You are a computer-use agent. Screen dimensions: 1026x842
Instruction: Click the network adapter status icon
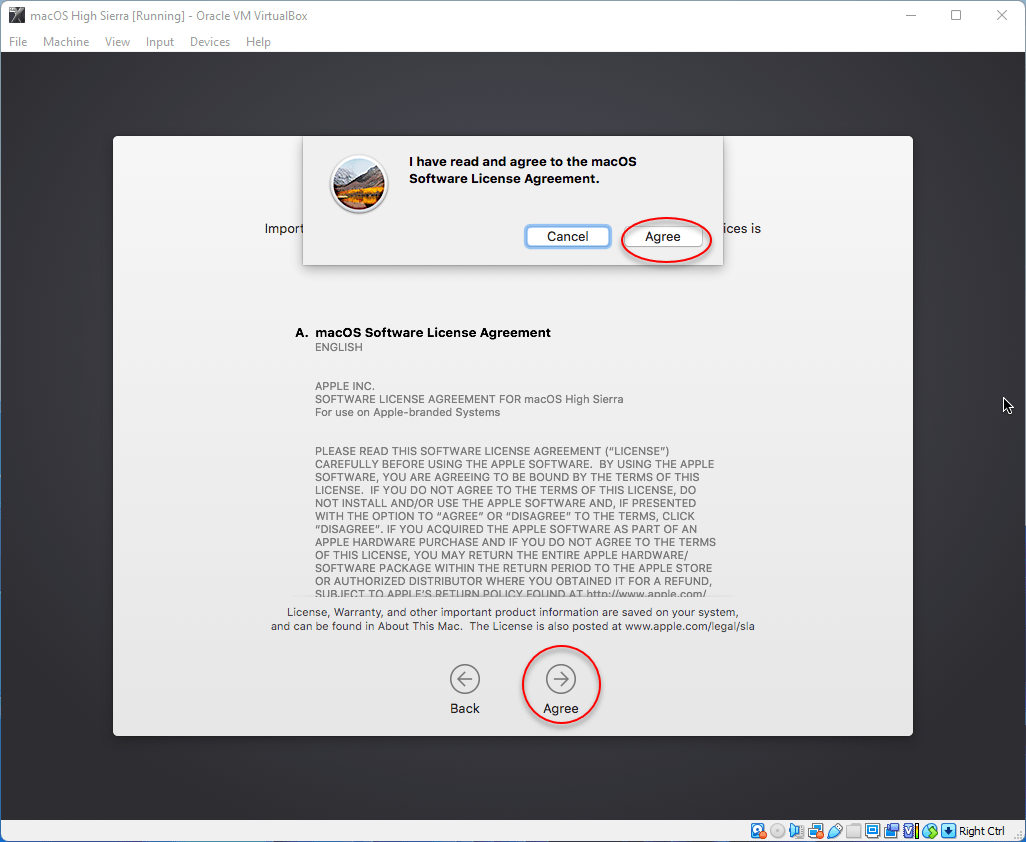[815, 831]
